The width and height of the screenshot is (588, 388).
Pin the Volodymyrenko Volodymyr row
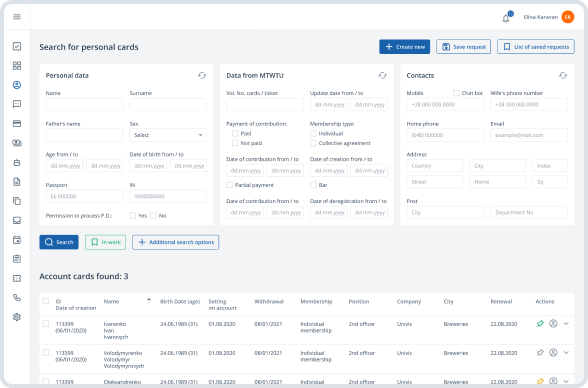pyautogui.click(x=540, y=352)
